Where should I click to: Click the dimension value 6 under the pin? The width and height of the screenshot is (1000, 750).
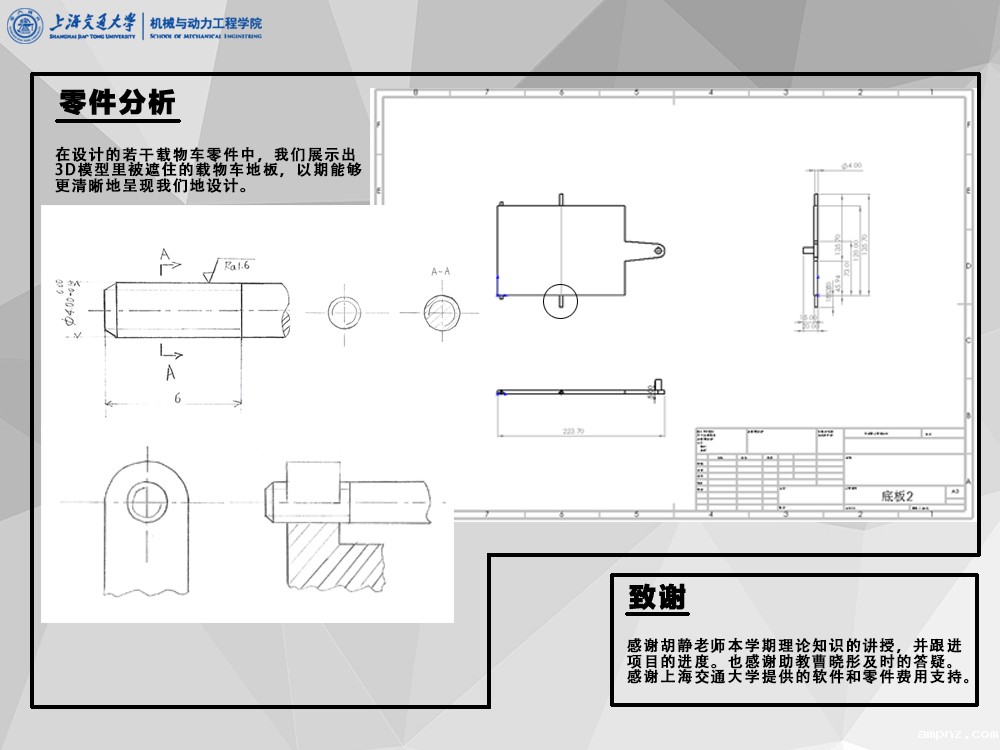pos(176,397)
